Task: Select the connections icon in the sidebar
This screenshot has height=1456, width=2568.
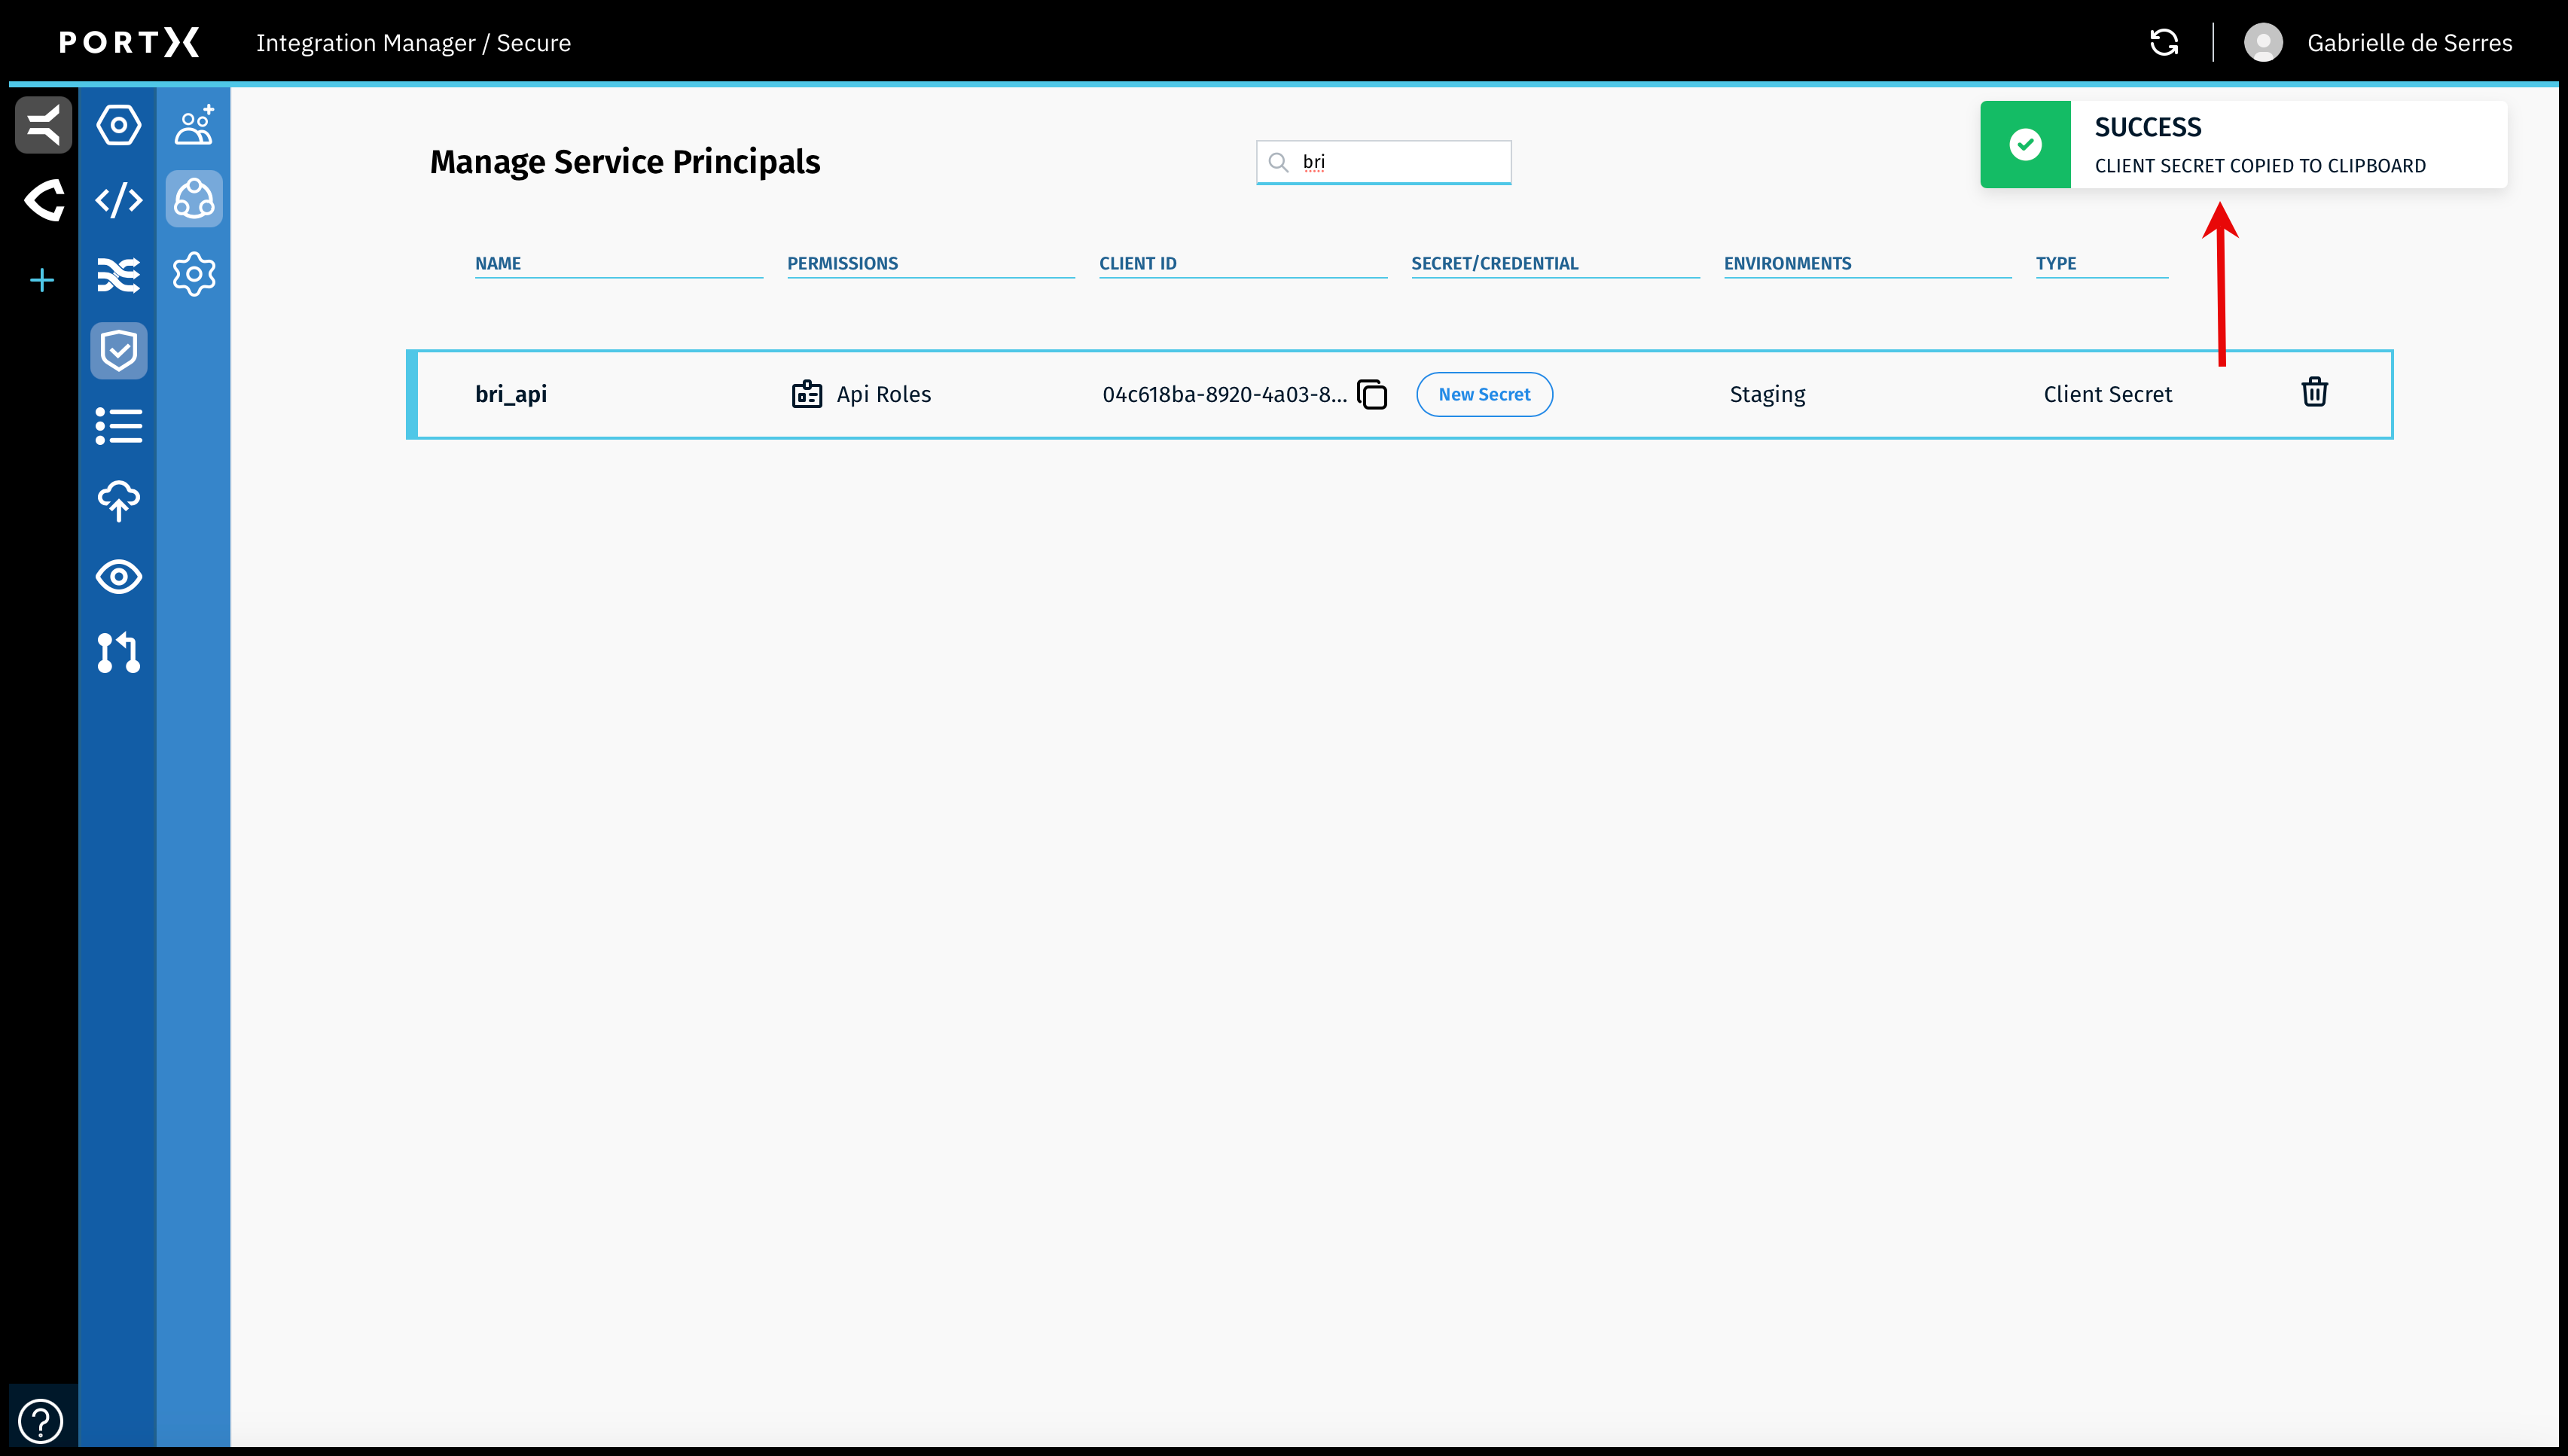Action: coord(193,199)
